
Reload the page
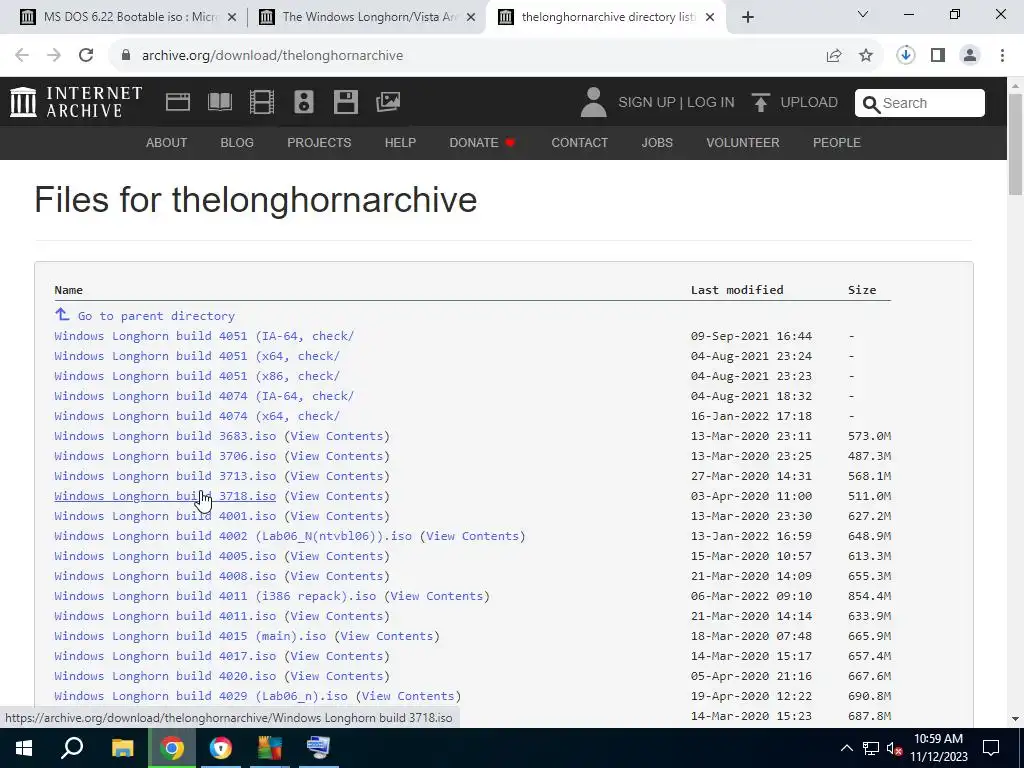tap(86, 56)
